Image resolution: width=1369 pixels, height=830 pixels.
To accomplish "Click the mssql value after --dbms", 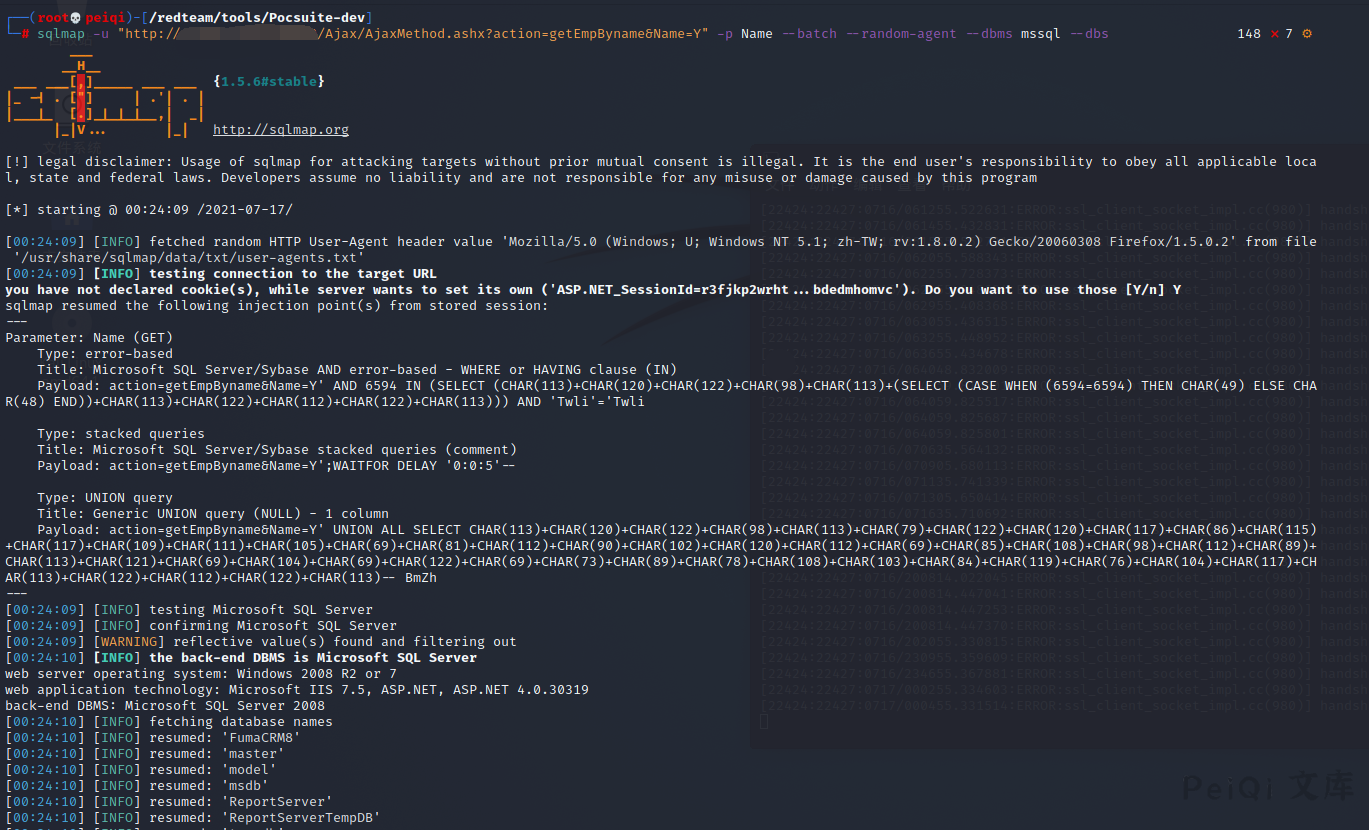I will [x=1041, y=34].
